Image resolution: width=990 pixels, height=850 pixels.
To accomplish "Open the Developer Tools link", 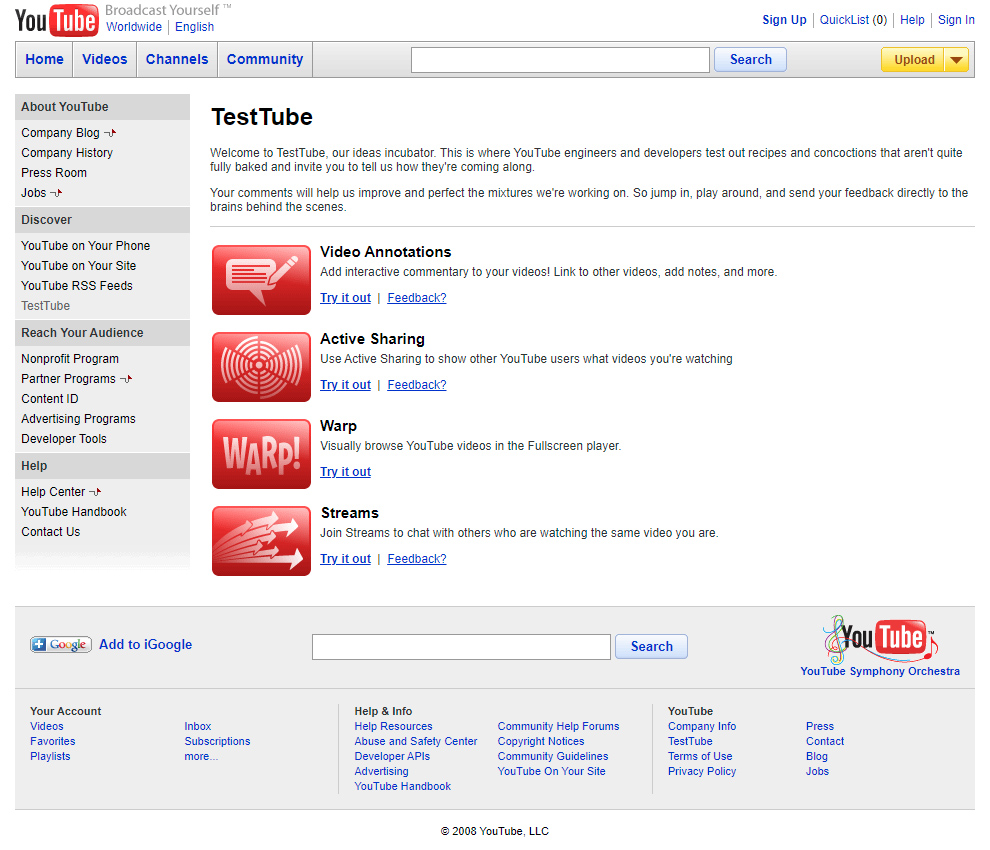I will tap(64, 439).
